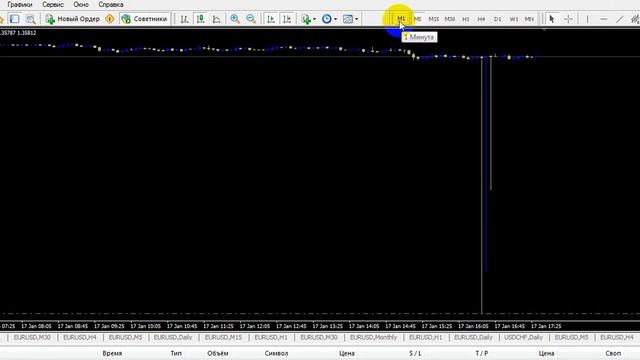The width and height of the screenshot is (640, 360).
Task: Select the M5 timeframe
Action: point(417,19)
